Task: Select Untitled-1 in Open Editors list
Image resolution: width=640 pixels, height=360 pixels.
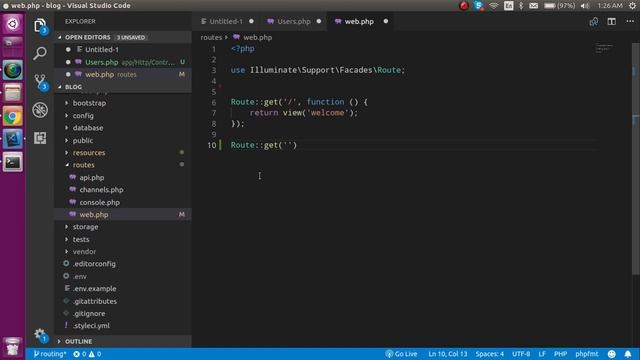Action: (123, 49)
